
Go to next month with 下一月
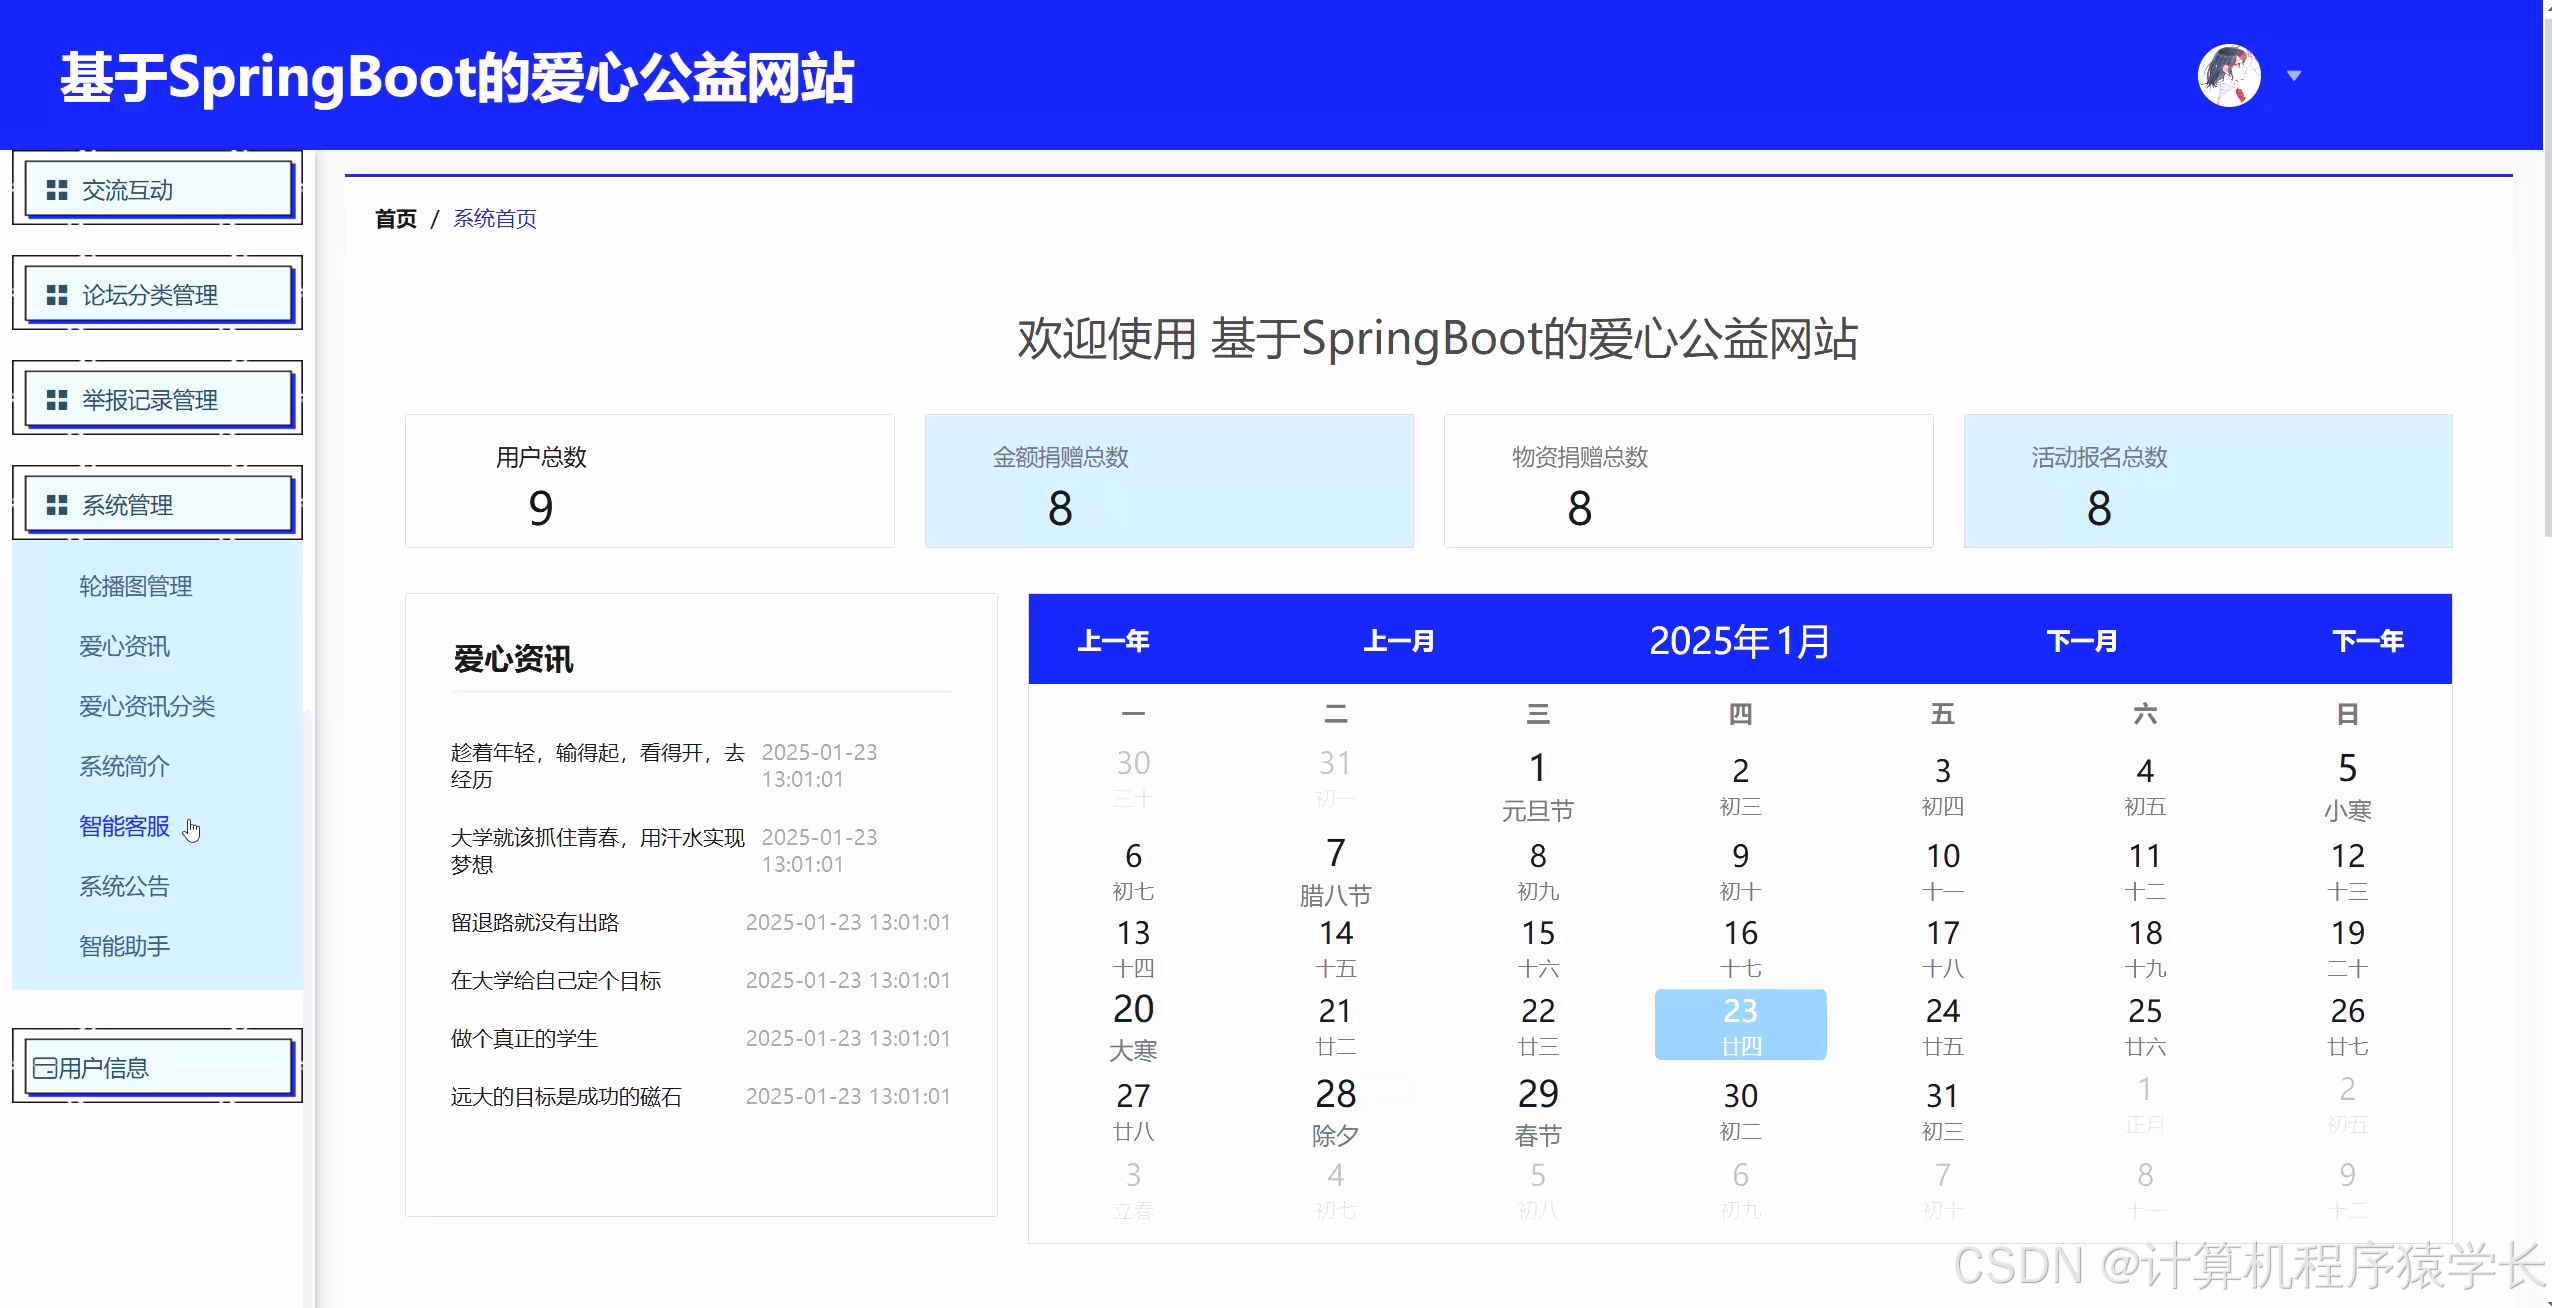click(2082, 641)
